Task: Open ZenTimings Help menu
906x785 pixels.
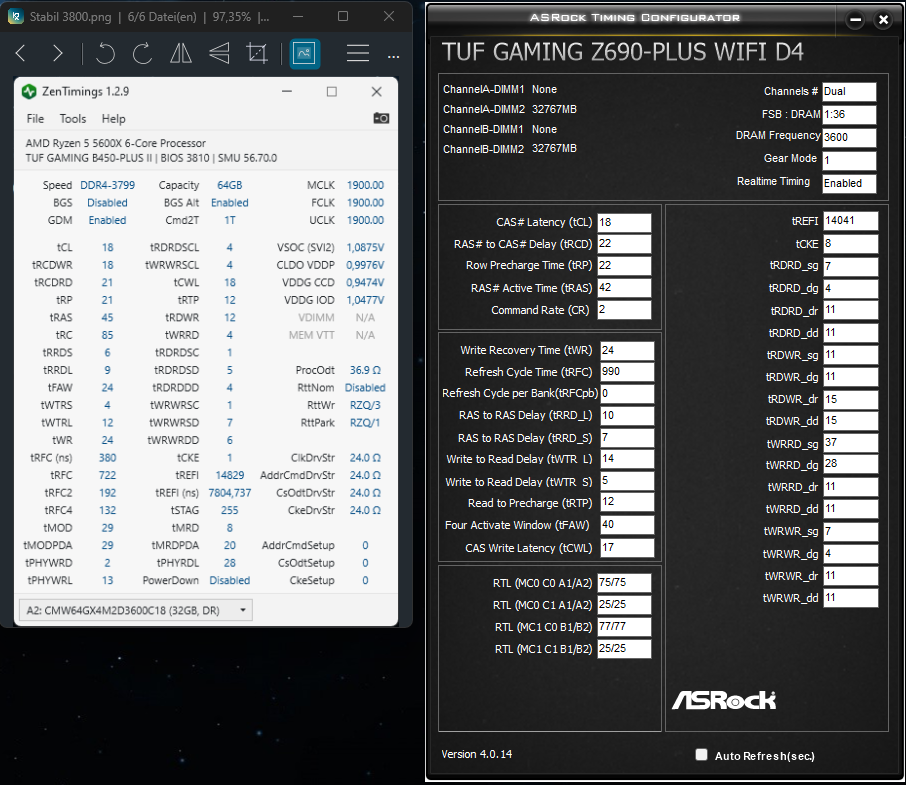Action: pyautogui.click(x=113, y=118)
